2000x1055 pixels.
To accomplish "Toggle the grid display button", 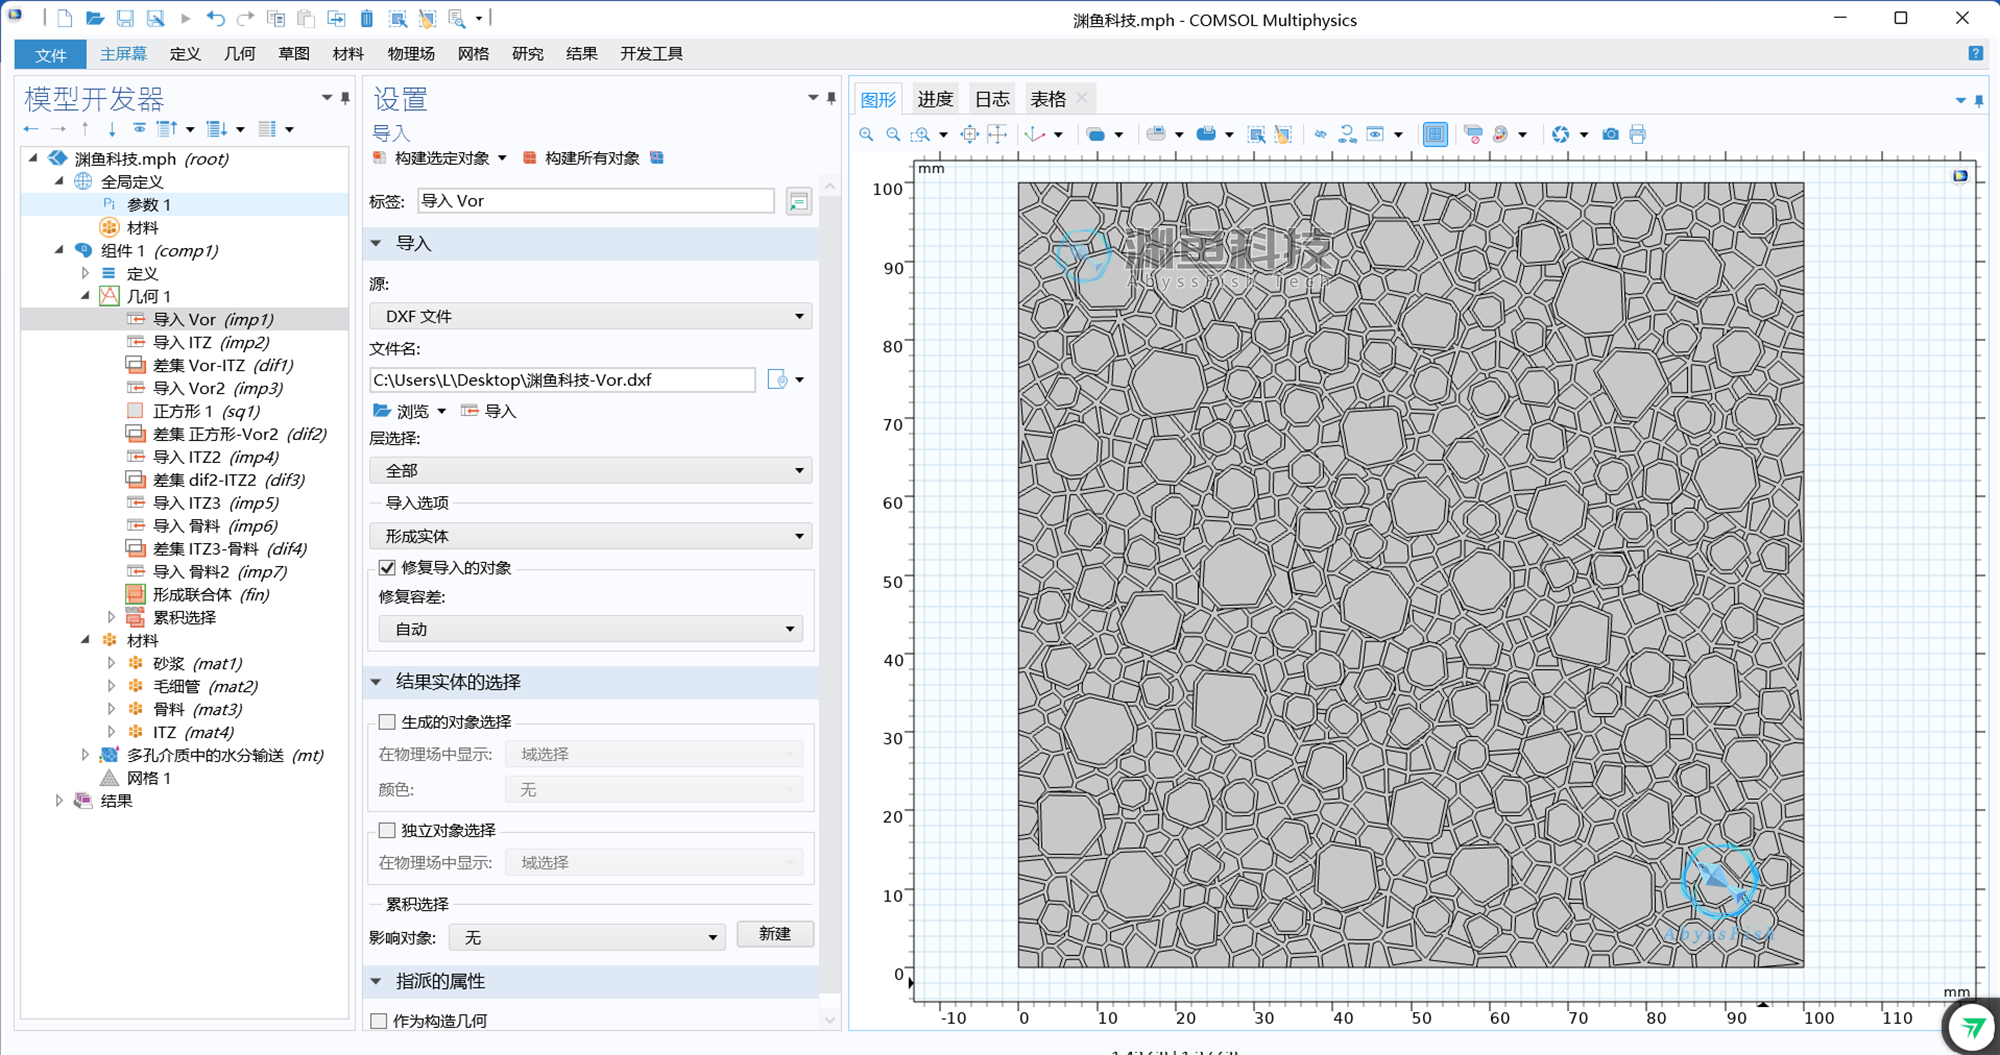I will click(1435, 134).
